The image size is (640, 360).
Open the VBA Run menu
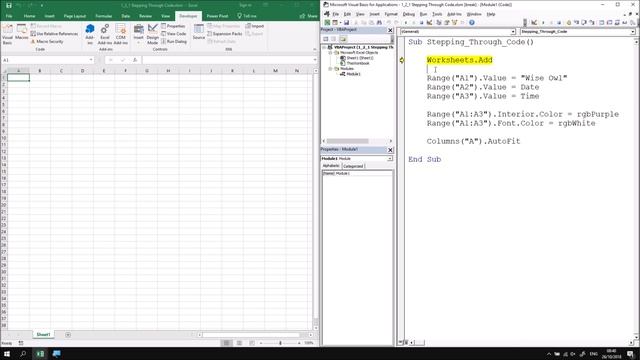point(423,14)
